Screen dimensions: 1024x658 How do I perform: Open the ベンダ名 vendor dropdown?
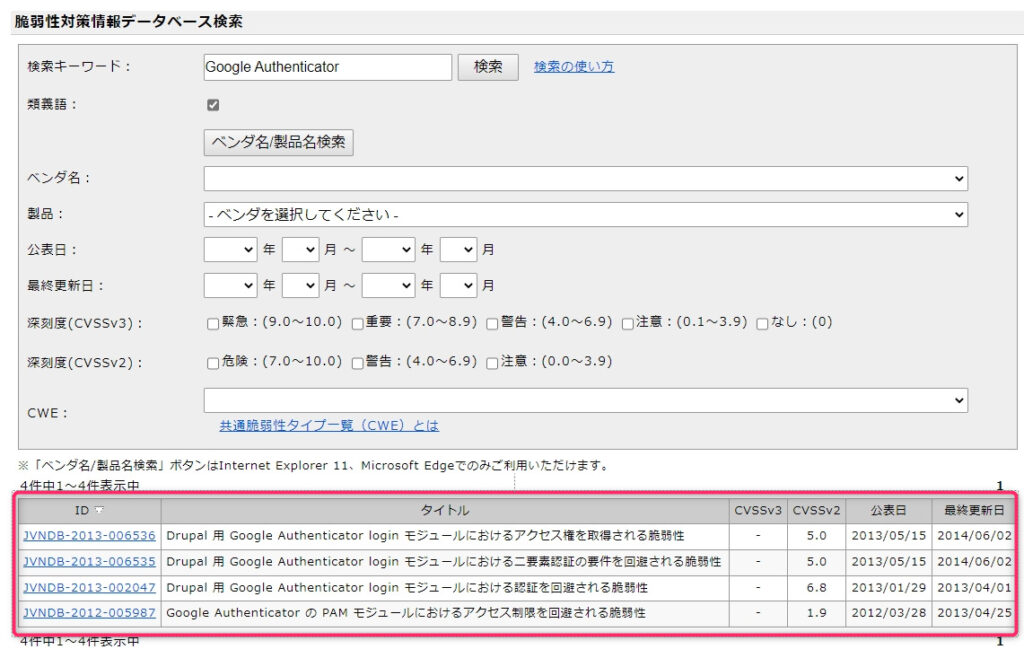coord(585,178)
